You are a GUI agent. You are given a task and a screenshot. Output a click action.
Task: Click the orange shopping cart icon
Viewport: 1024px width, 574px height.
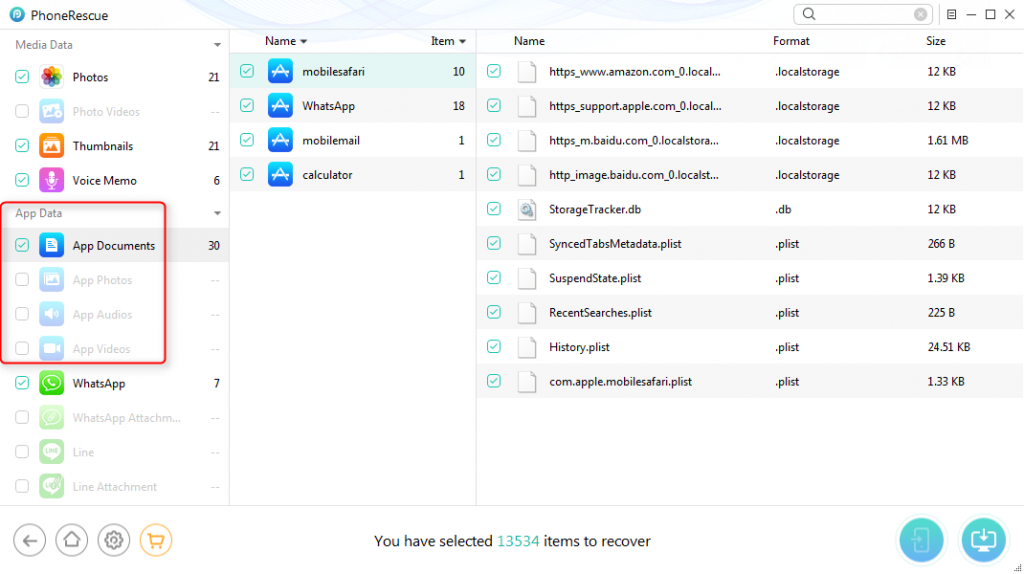click(156, 541)
